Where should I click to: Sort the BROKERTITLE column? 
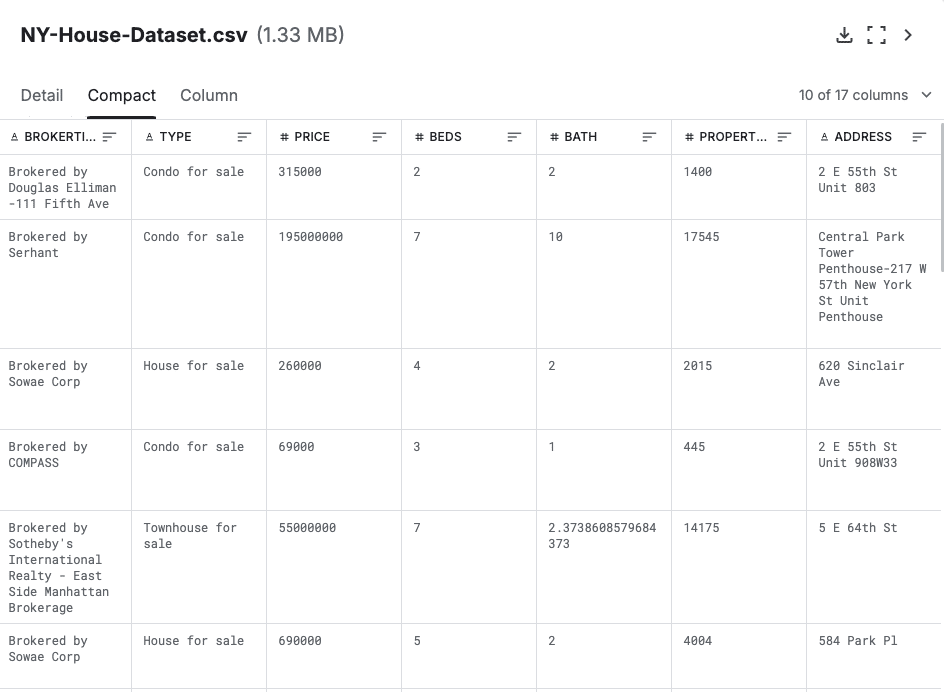(x=109, y=137)
